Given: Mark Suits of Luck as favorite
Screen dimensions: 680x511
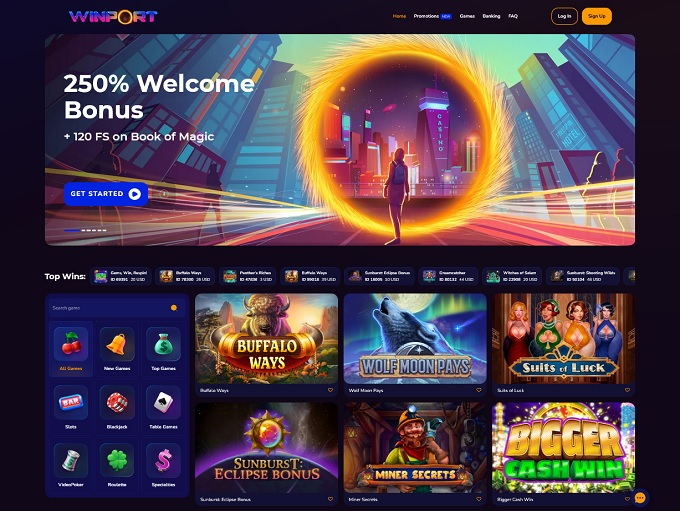Looking at the screenshot, I should tap(627, 390).
